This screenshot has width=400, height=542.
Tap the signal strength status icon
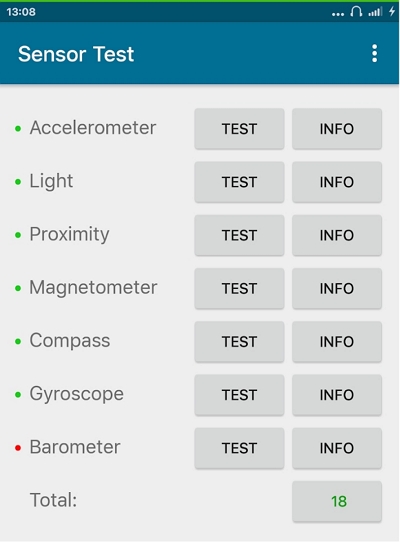375,12
